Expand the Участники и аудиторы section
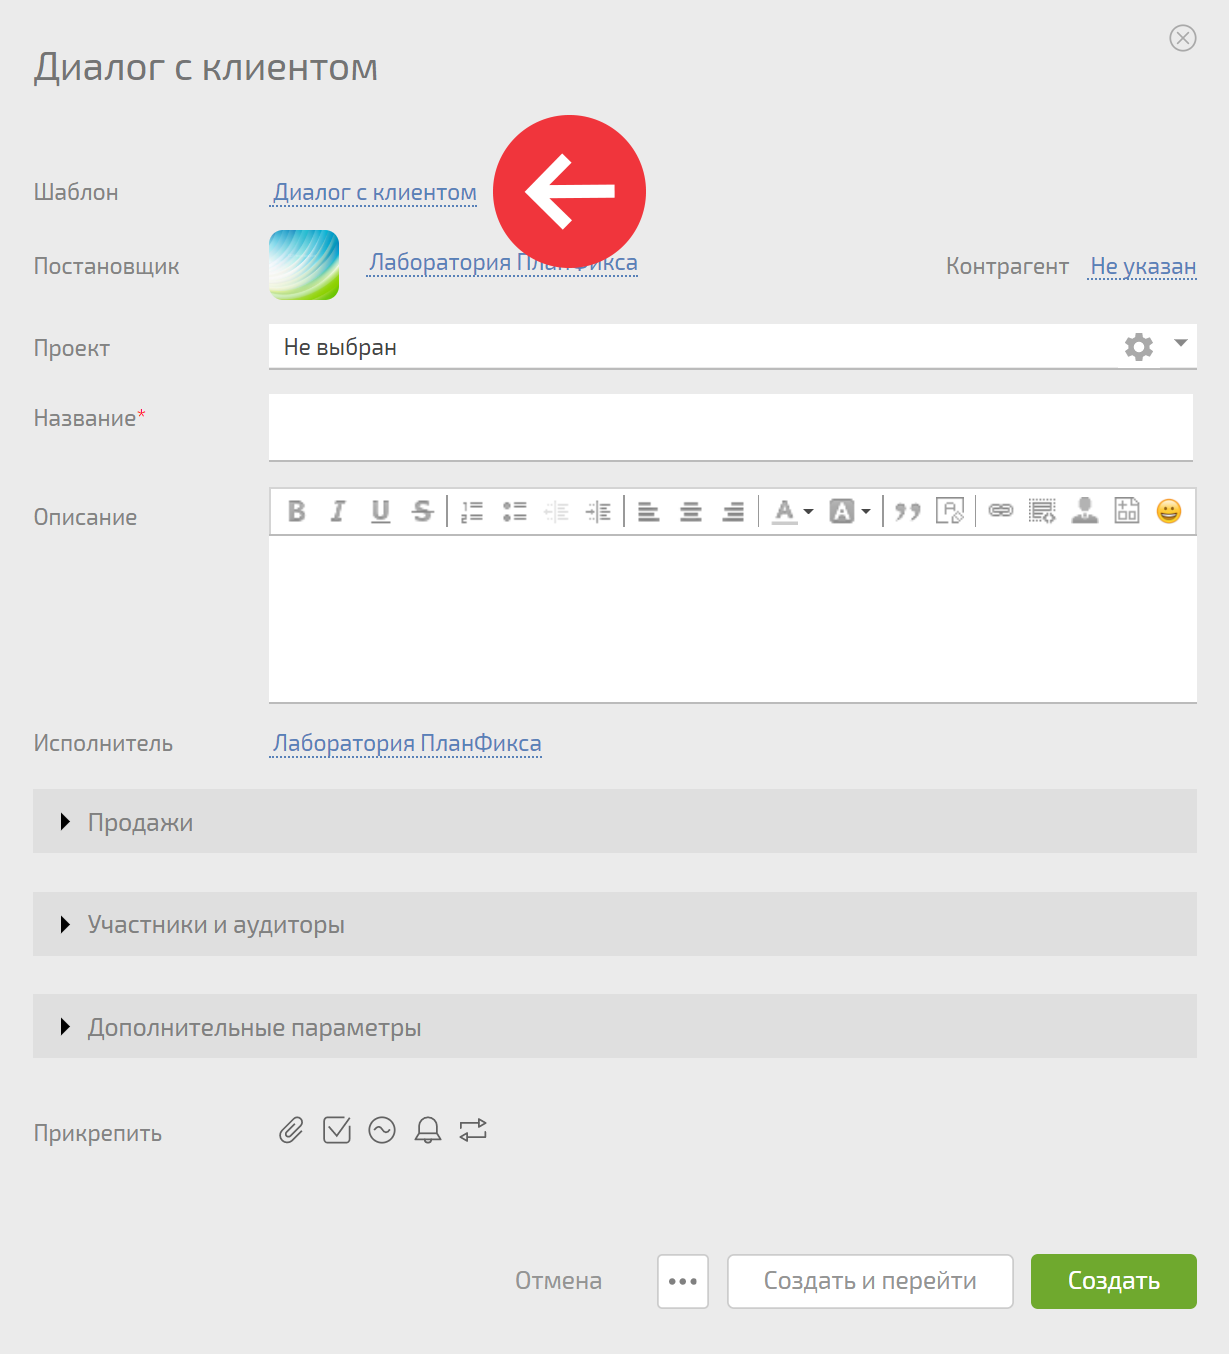1229x1354 pixels. (x=615, y=924)
